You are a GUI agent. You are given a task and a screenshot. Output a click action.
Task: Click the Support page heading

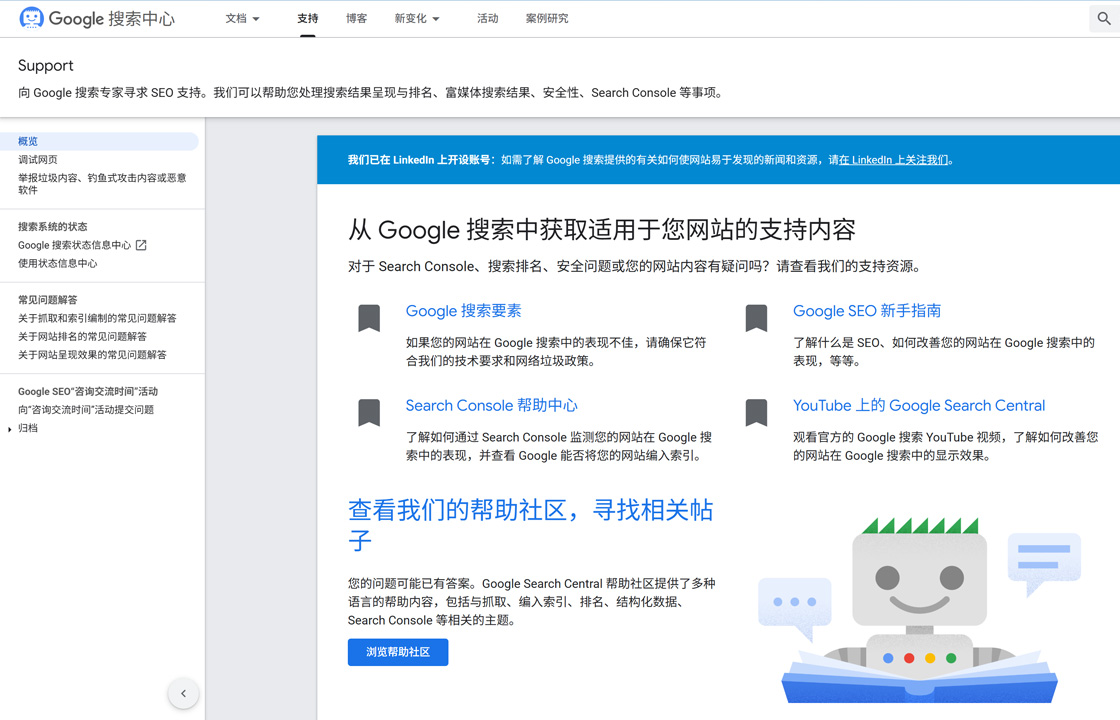pos(46,65)
